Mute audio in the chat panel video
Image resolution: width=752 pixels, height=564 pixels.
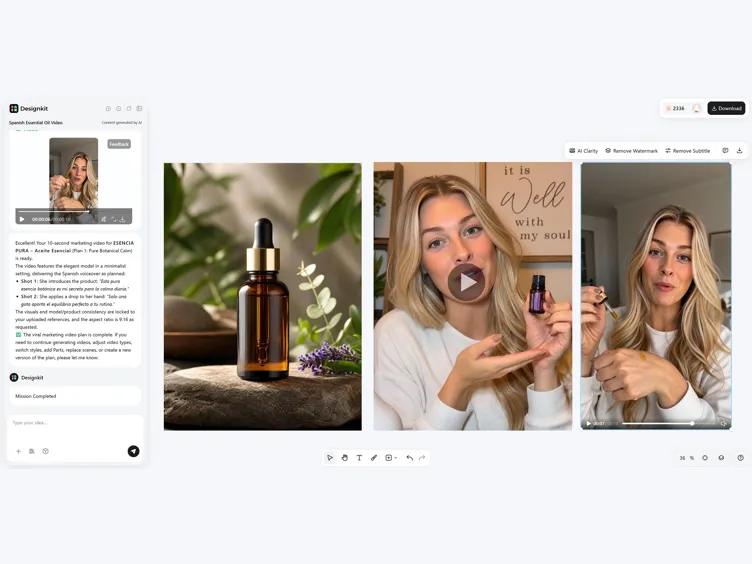(104, 219)
